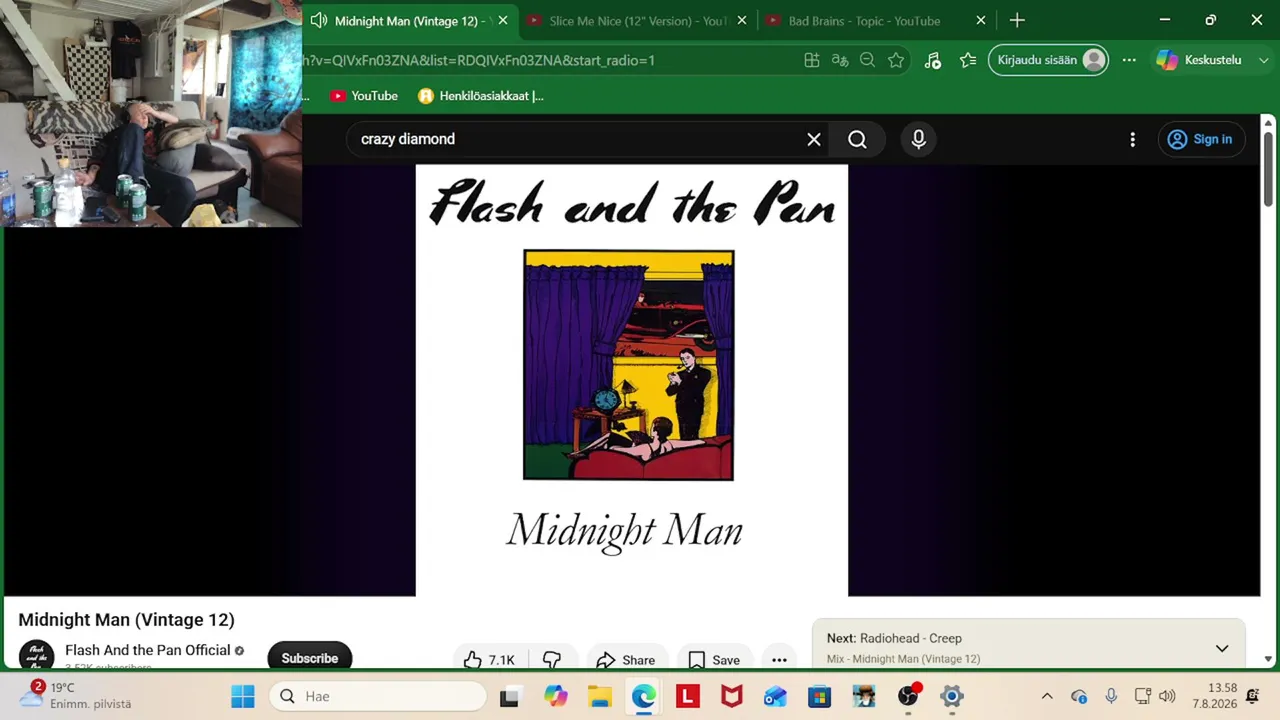This screenshot has width=1280, height=720.
Task: Open Flash And the Pan Official channel
Action: (148, 650)
